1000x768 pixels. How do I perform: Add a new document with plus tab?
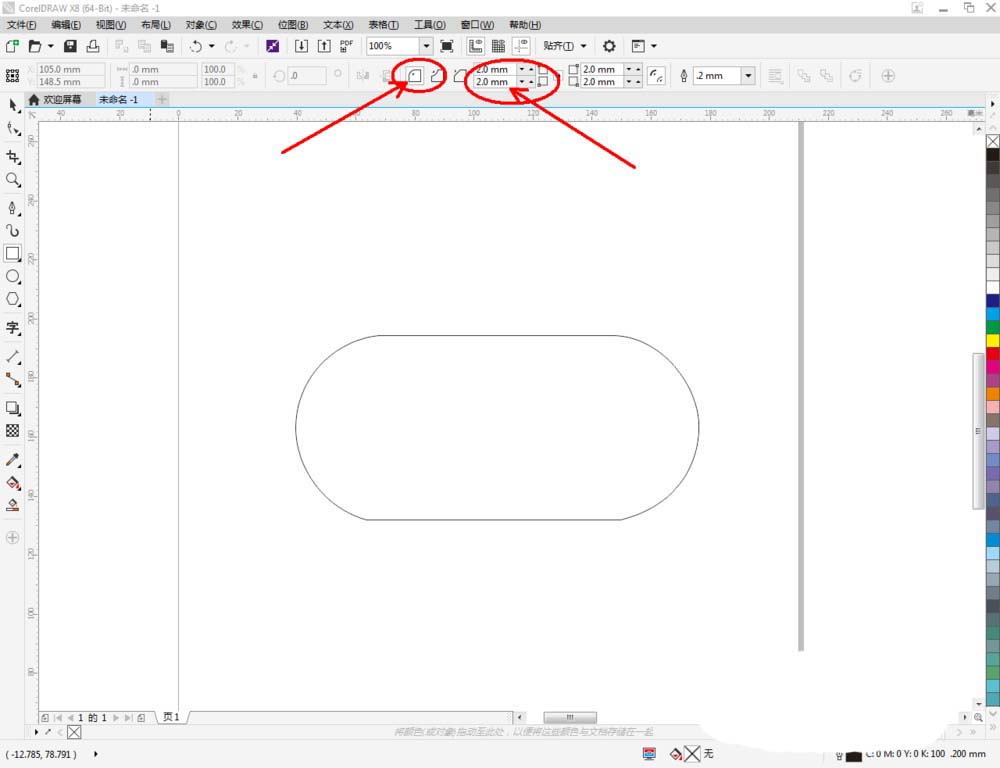click(162, 100)
